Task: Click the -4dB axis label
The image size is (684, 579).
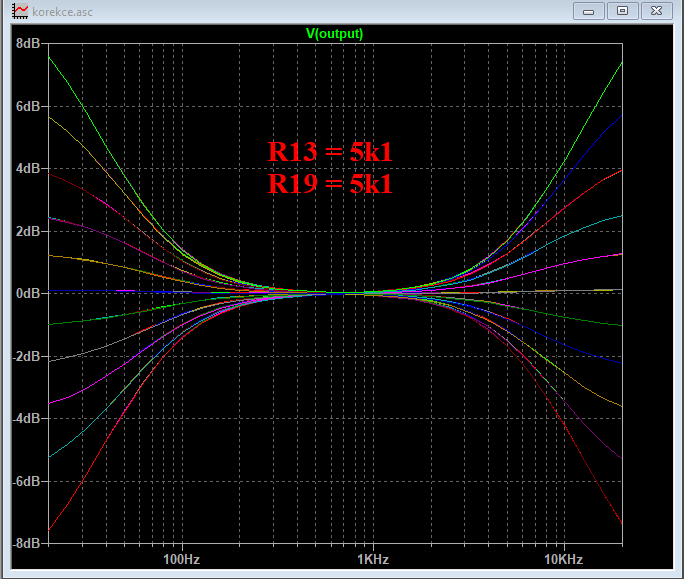Action: (26, 418)
